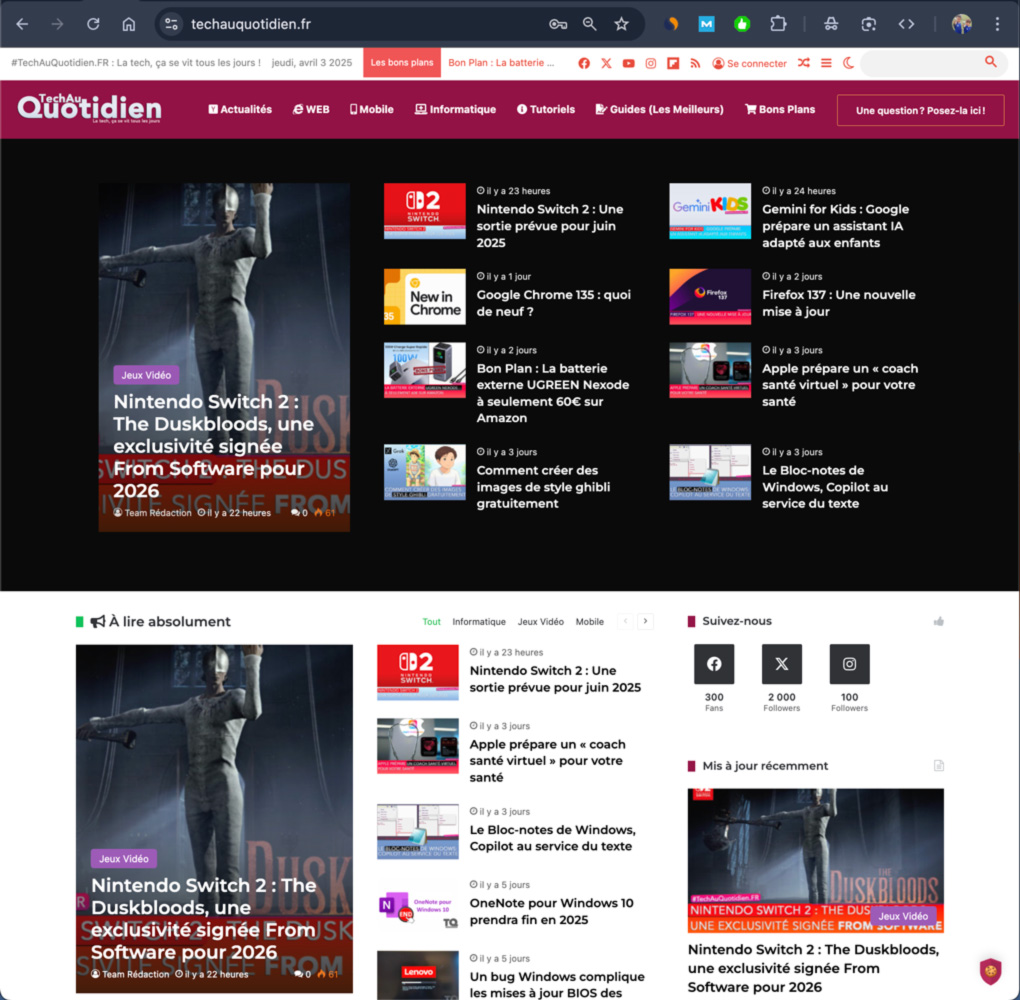The height and width of the screenshot is (1000, 1020).
Task: Open the New in Chrome thumbnail
Action: (x=424, y=297)
